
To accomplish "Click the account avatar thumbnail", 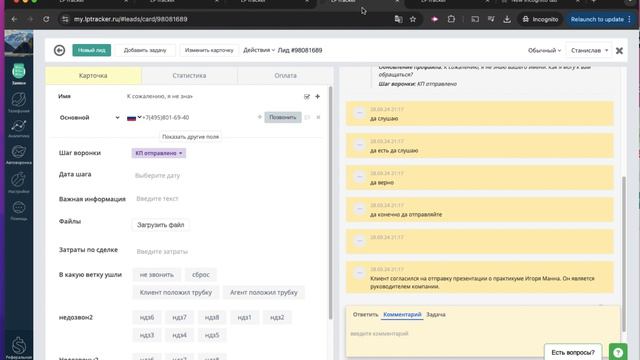I will click(19, 42).
